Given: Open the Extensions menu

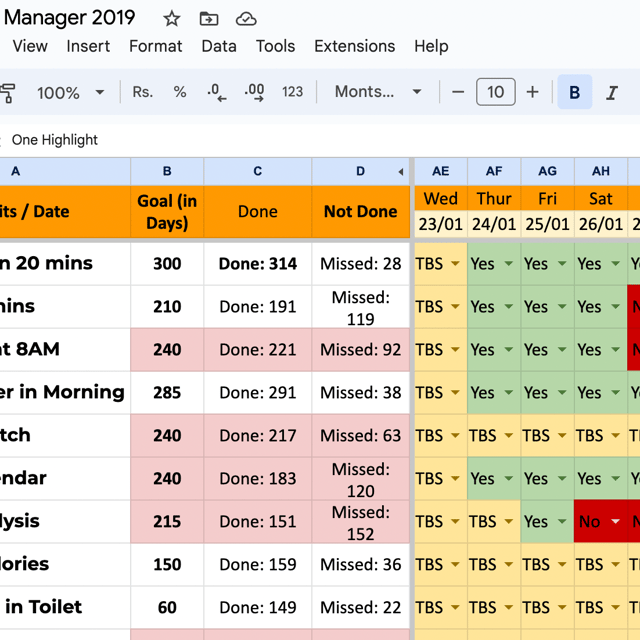Looking at the screenshot, I should pos(354,46).
